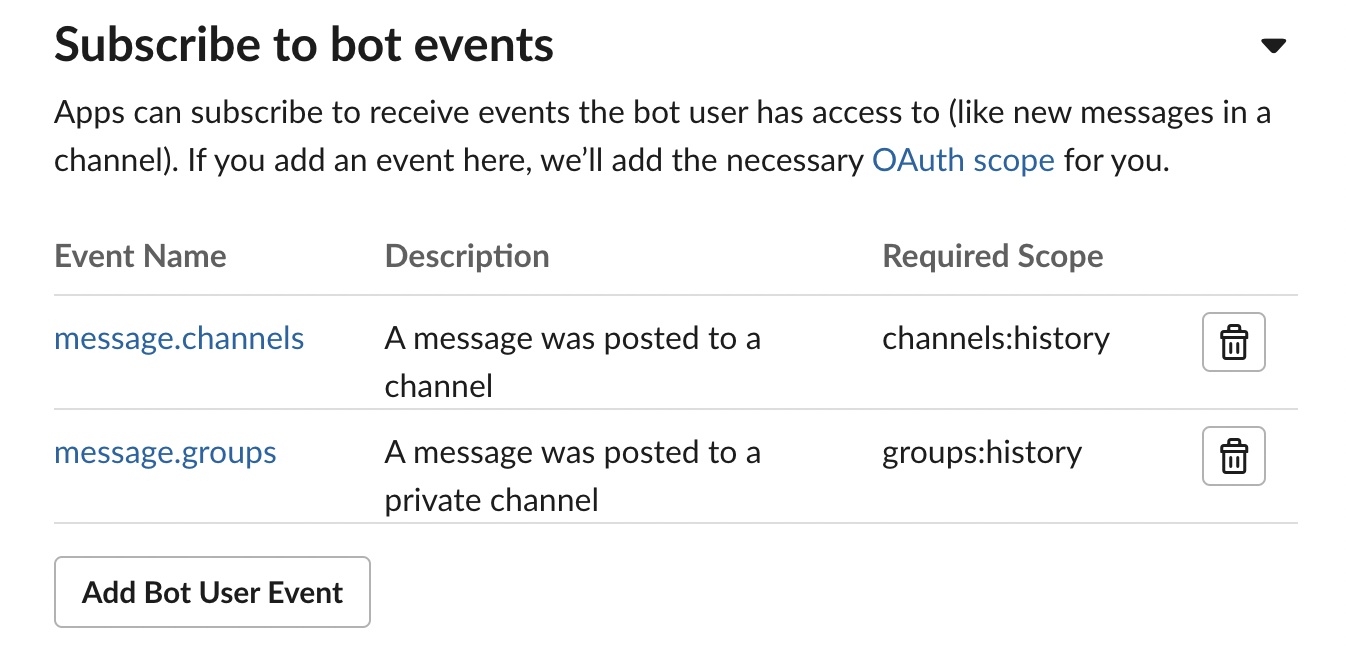Click the Required Scope column header
The image size is (1346, 656).
click(992, 256)
